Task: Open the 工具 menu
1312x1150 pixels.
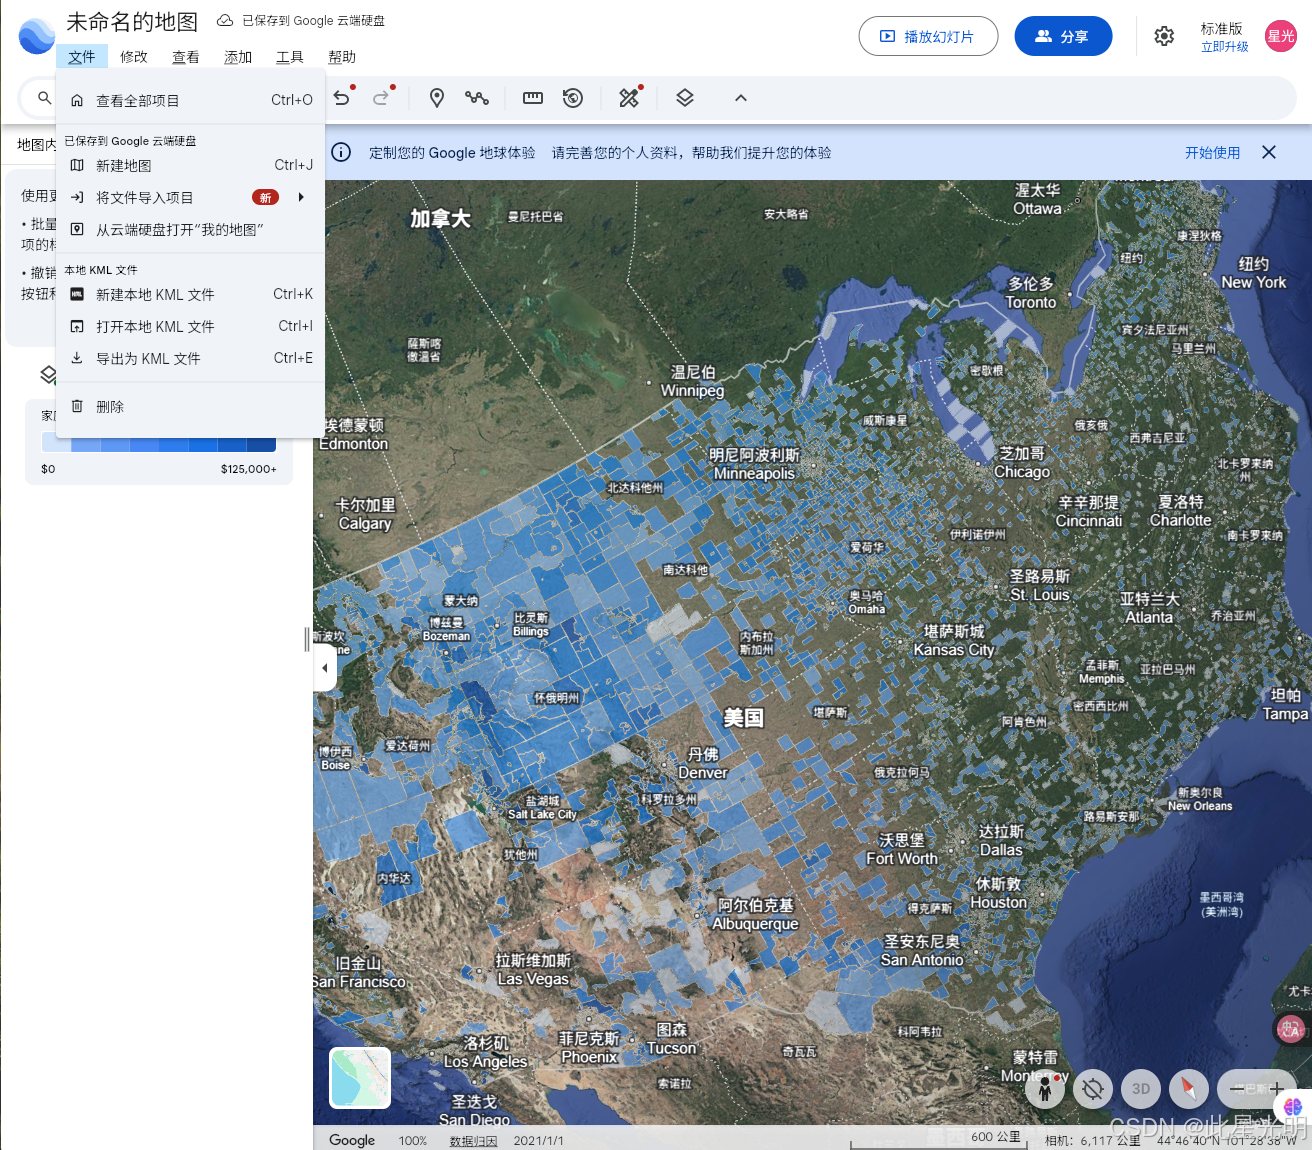Action: (290, 57)
